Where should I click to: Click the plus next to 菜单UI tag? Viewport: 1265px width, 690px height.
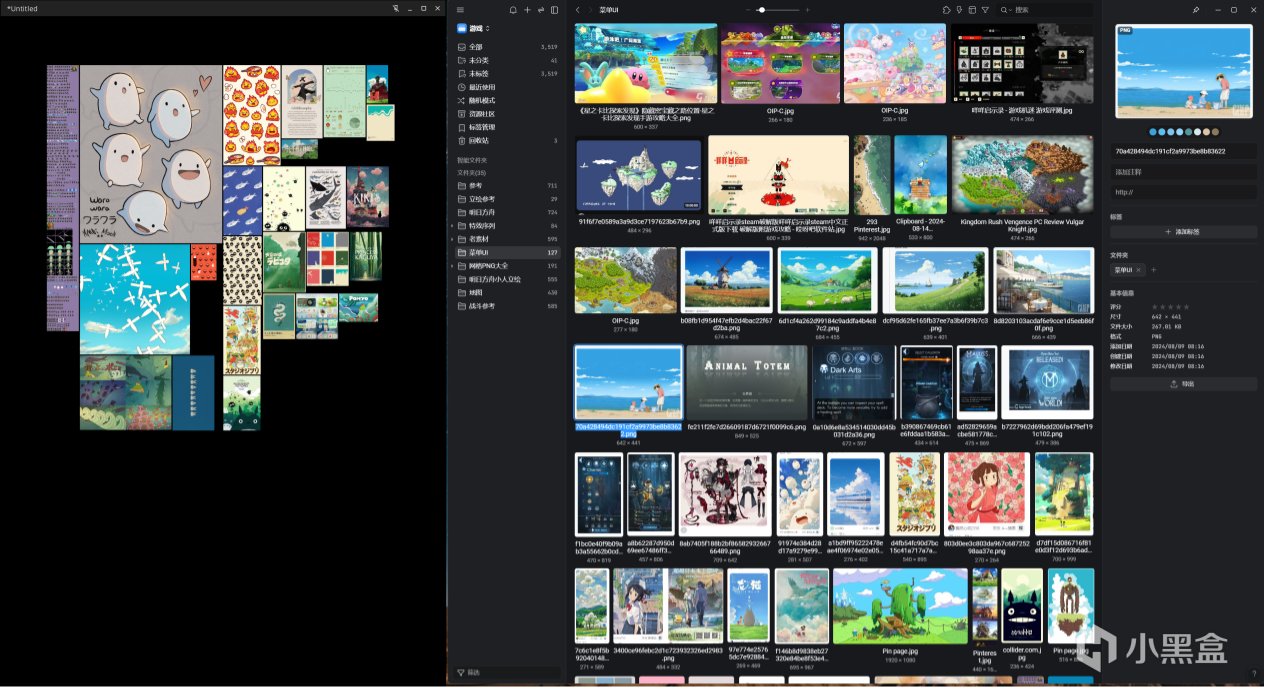pos(1153,270)
